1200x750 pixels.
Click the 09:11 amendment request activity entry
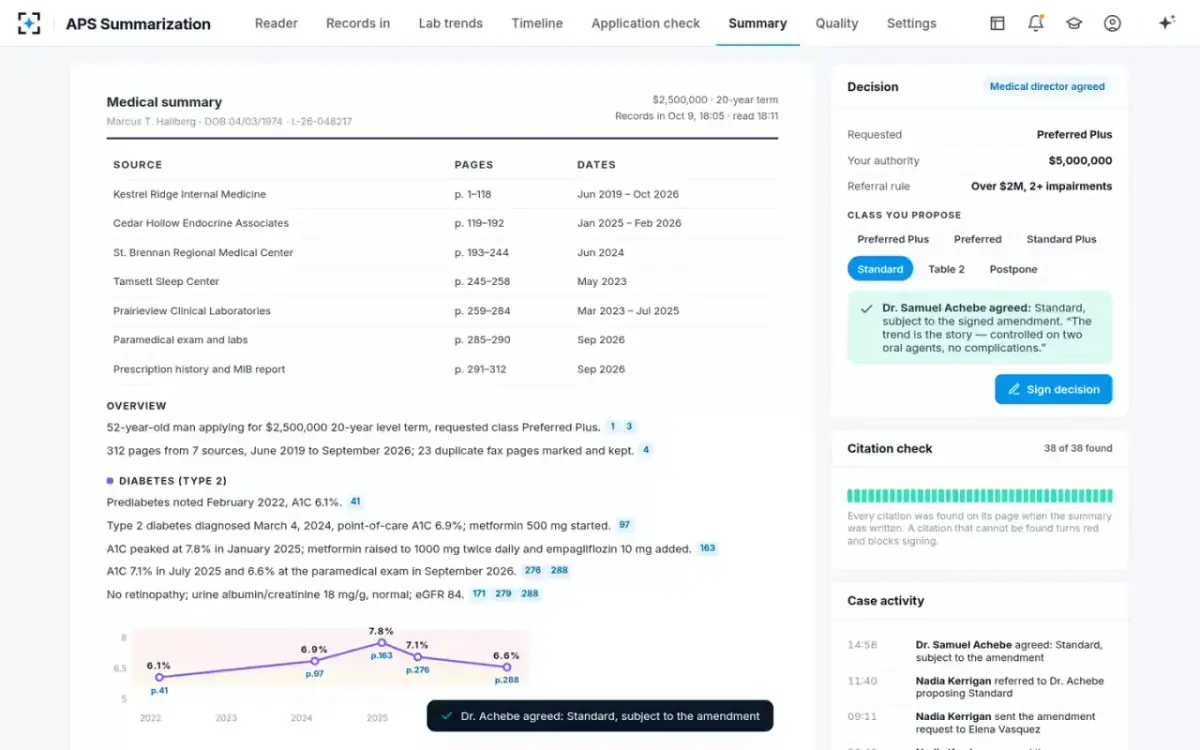pos(979,723)
